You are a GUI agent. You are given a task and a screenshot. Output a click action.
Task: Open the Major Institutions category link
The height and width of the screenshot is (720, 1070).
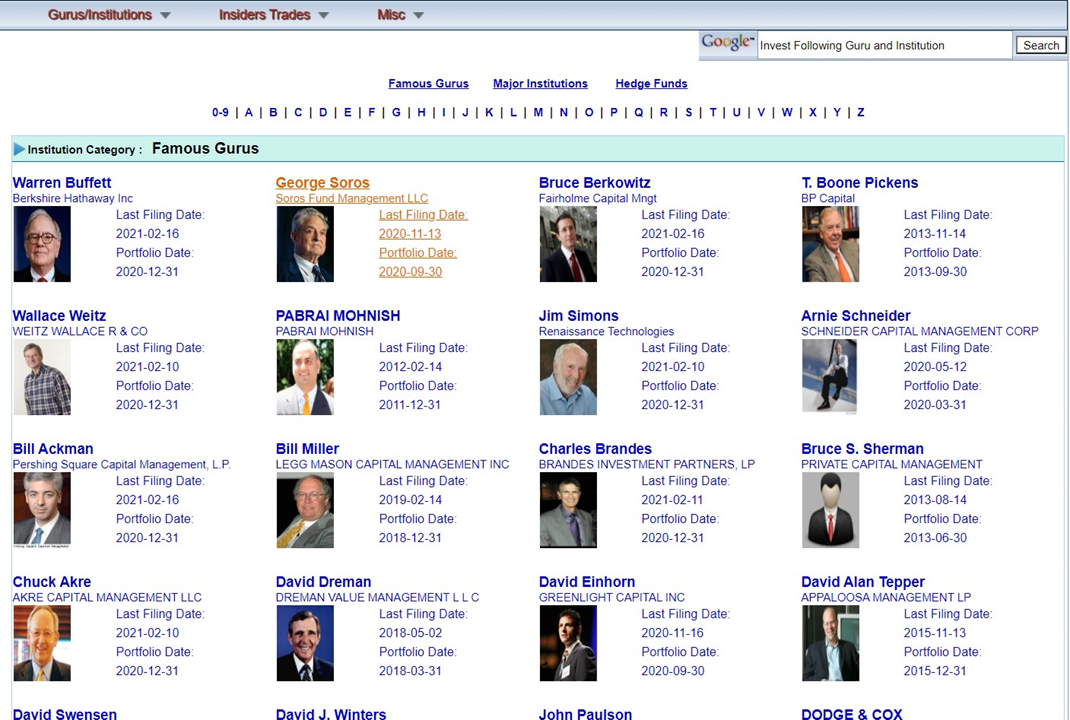pyautogui.click(x=540, y=83)
